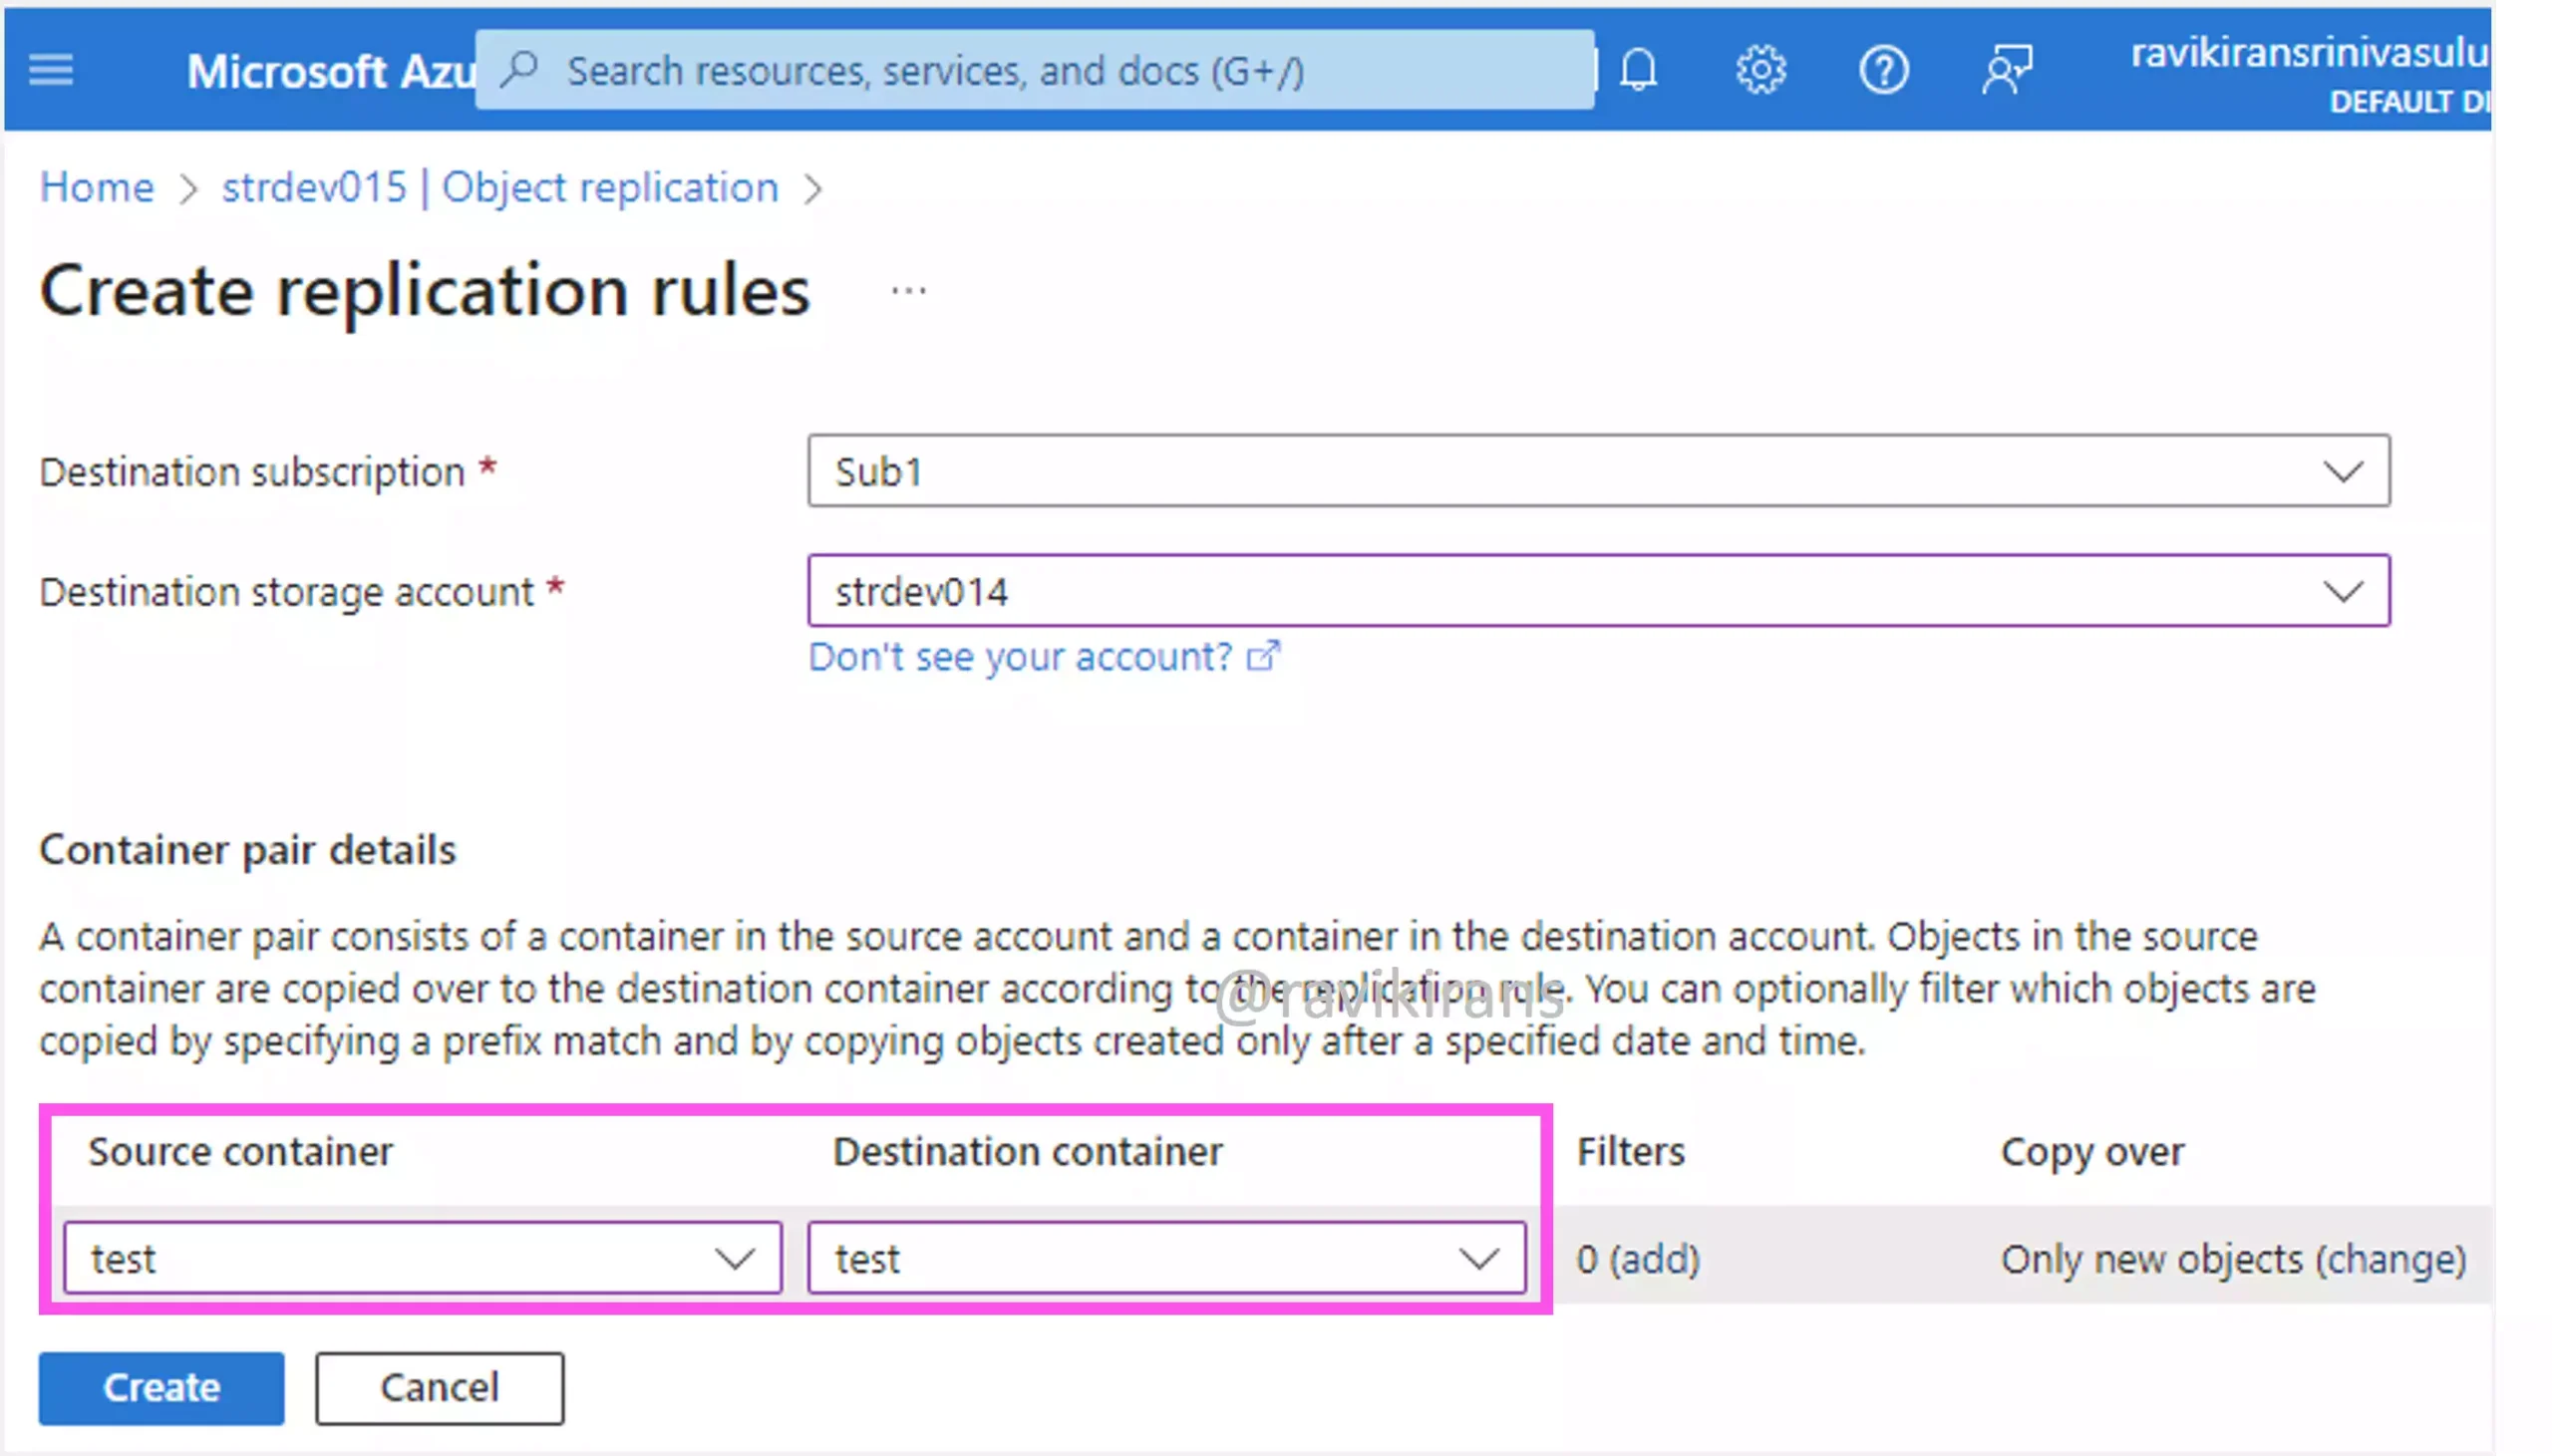
Task: Go to Home breadcrumb
Action: [97, 187]
